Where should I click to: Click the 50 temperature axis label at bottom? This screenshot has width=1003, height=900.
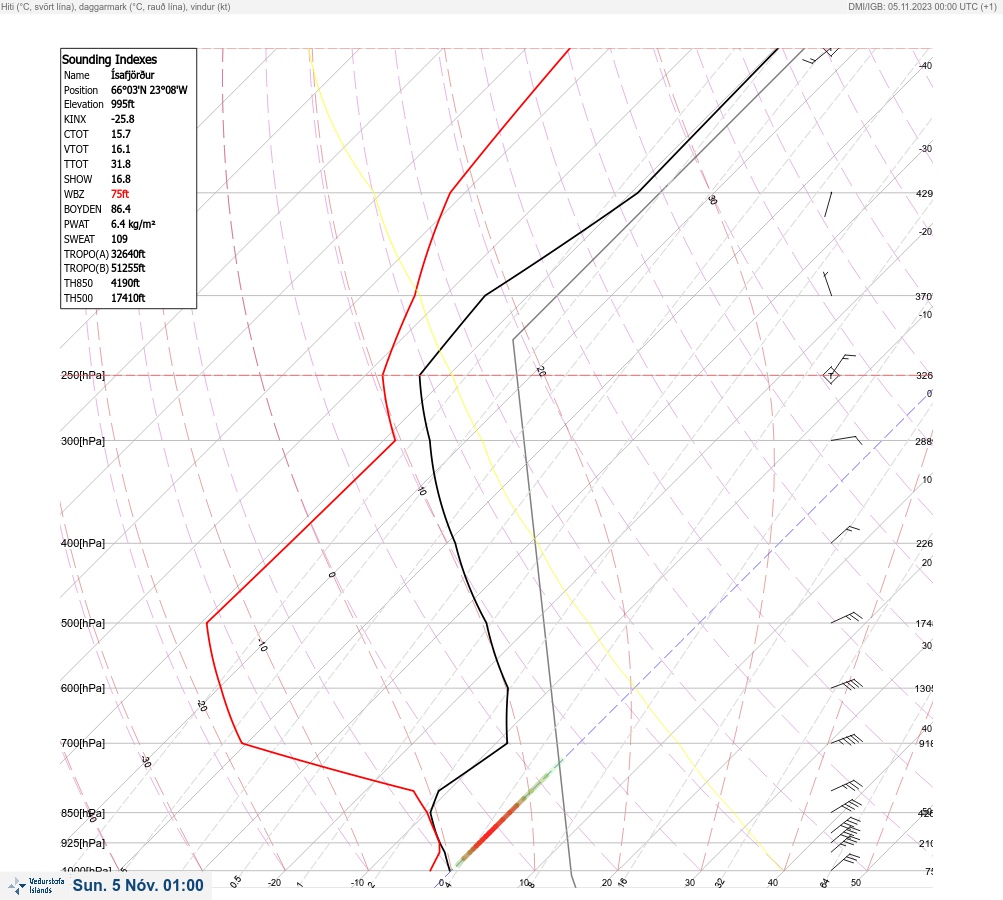pos(856,883)
